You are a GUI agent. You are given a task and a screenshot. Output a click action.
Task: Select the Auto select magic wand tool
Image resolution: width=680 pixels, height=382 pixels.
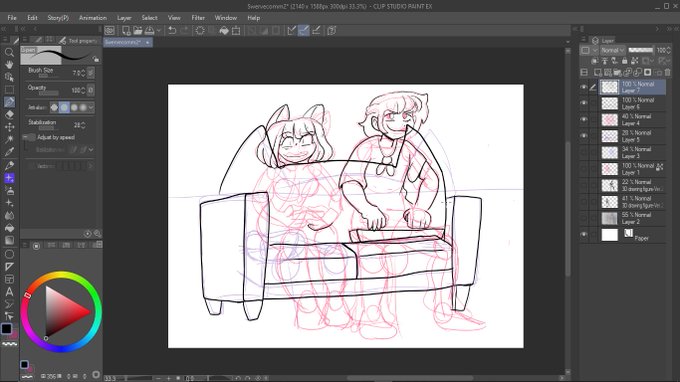[x=9, y=139]
